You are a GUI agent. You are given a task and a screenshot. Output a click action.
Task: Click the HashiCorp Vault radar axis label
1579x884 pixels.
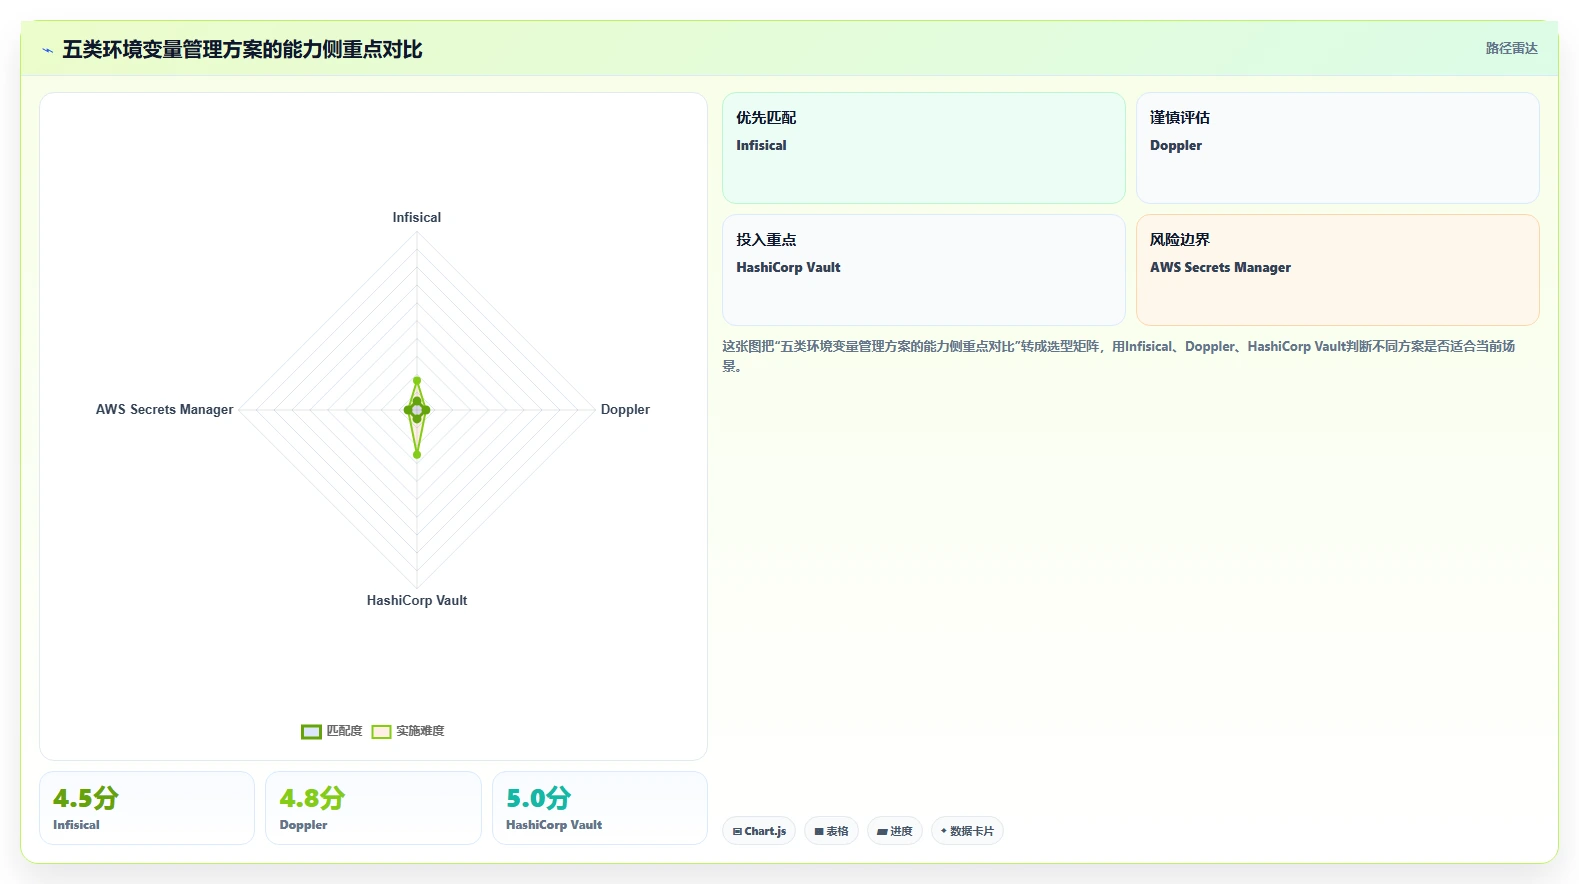[x=417, y=600]
